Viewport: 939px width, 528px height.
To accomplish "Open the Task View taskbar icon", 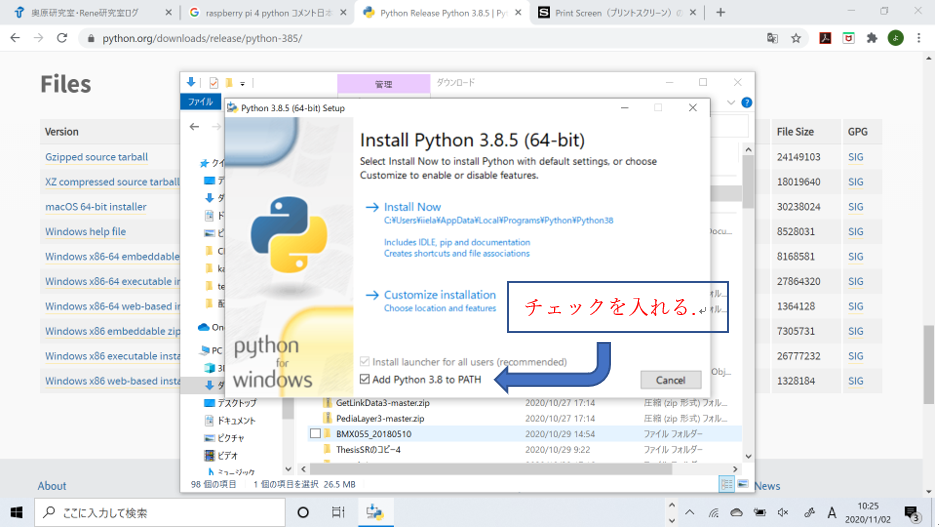I will [x=339, y=513].
